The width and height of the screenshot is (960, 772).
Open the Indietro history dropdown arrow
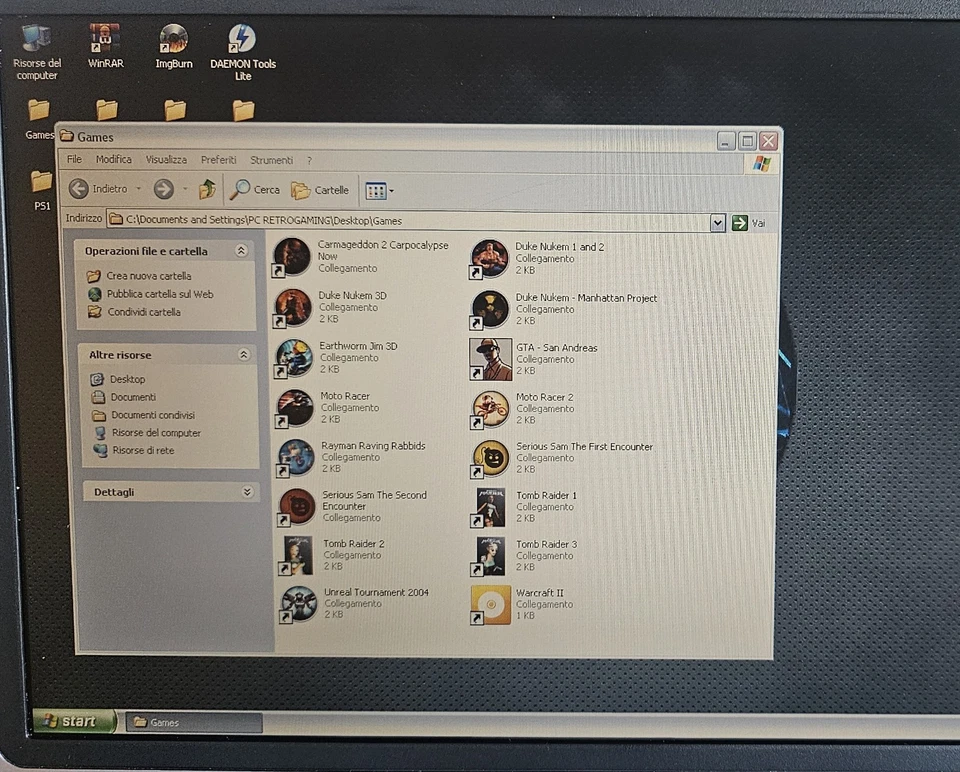pos(139,189)
